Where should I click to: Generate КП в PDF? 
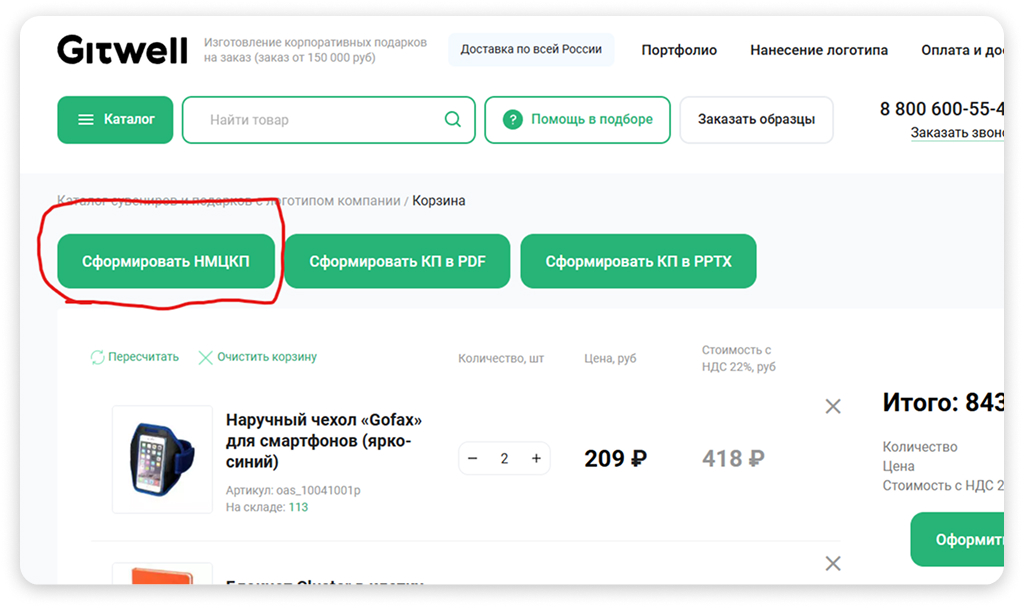pyautogui.click(x=397, y=262)
